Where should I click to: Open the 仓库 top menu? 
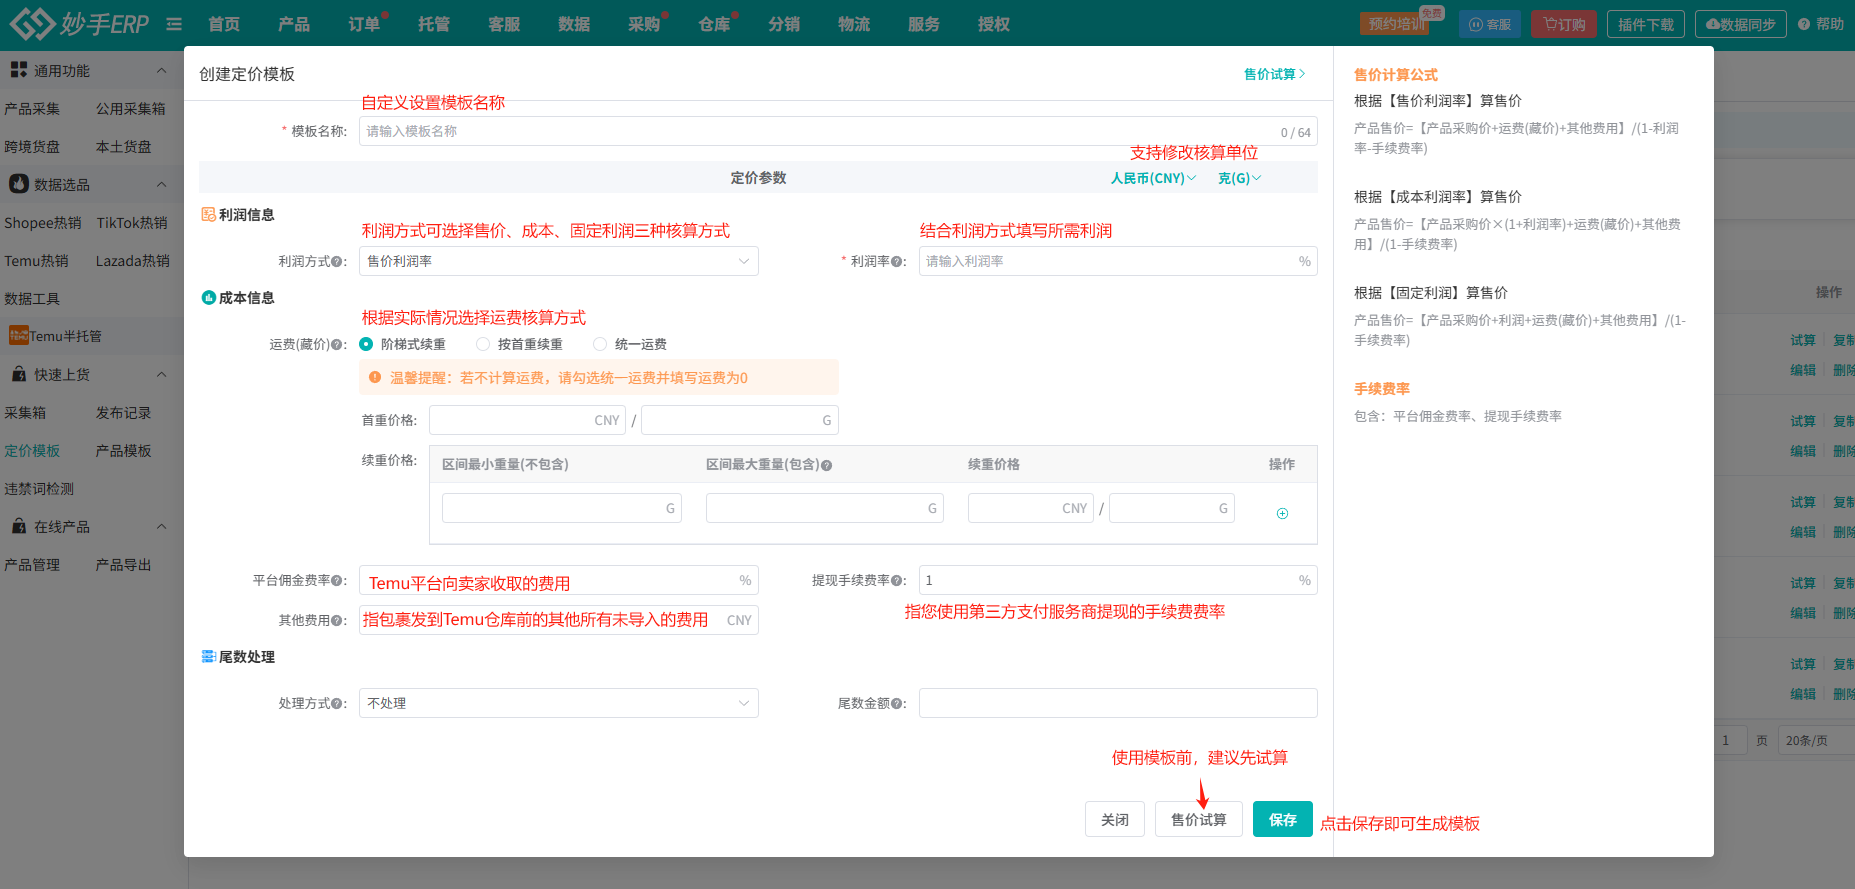coord(714,24)
